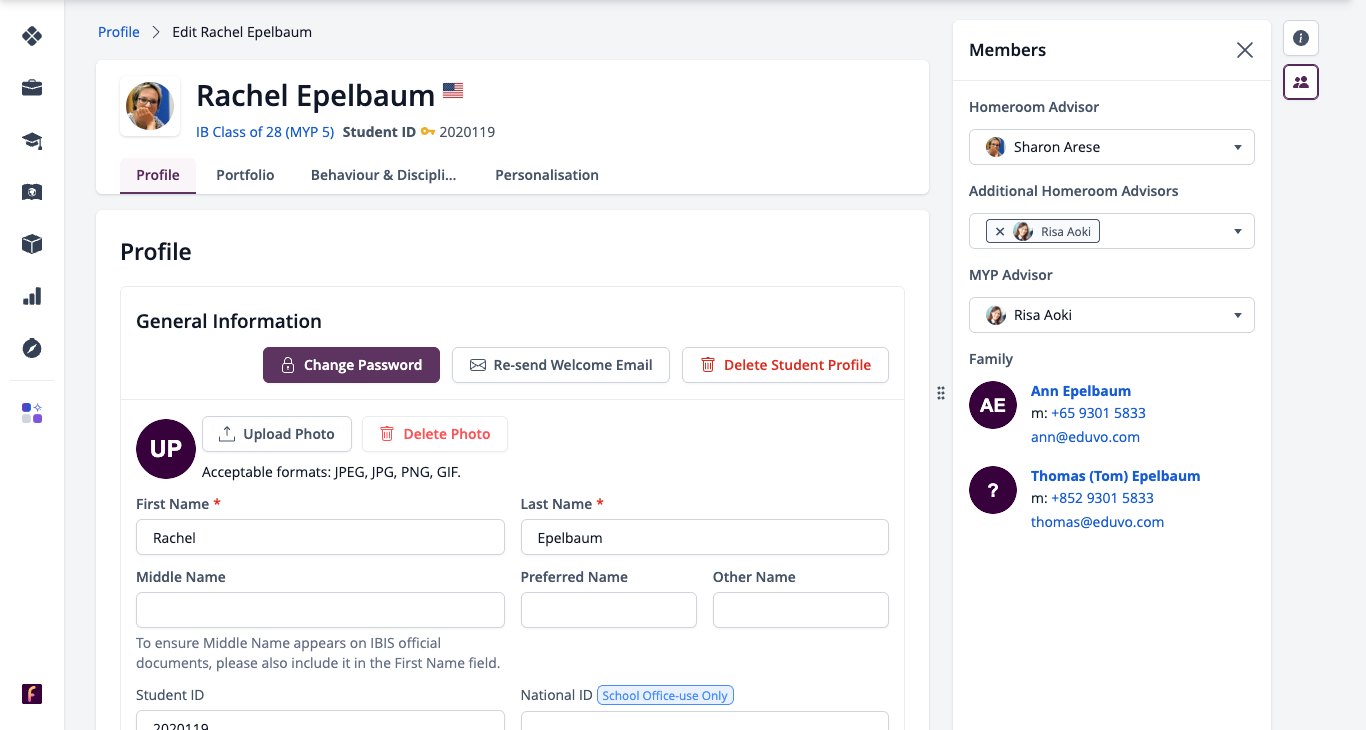Open the Homeroom Advisor dropdown

coord(1111,147)
